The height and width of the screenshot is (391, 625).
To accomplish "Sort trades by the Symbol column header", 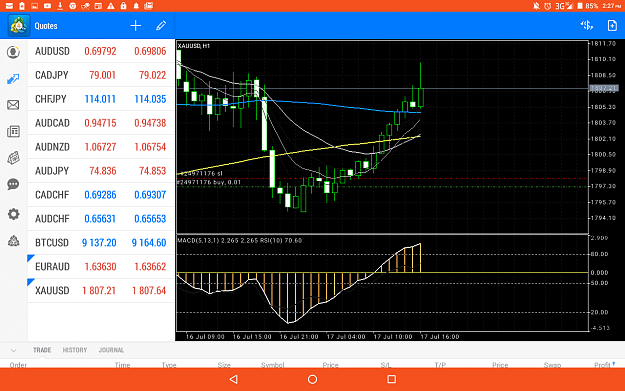I will pos(273,365).
